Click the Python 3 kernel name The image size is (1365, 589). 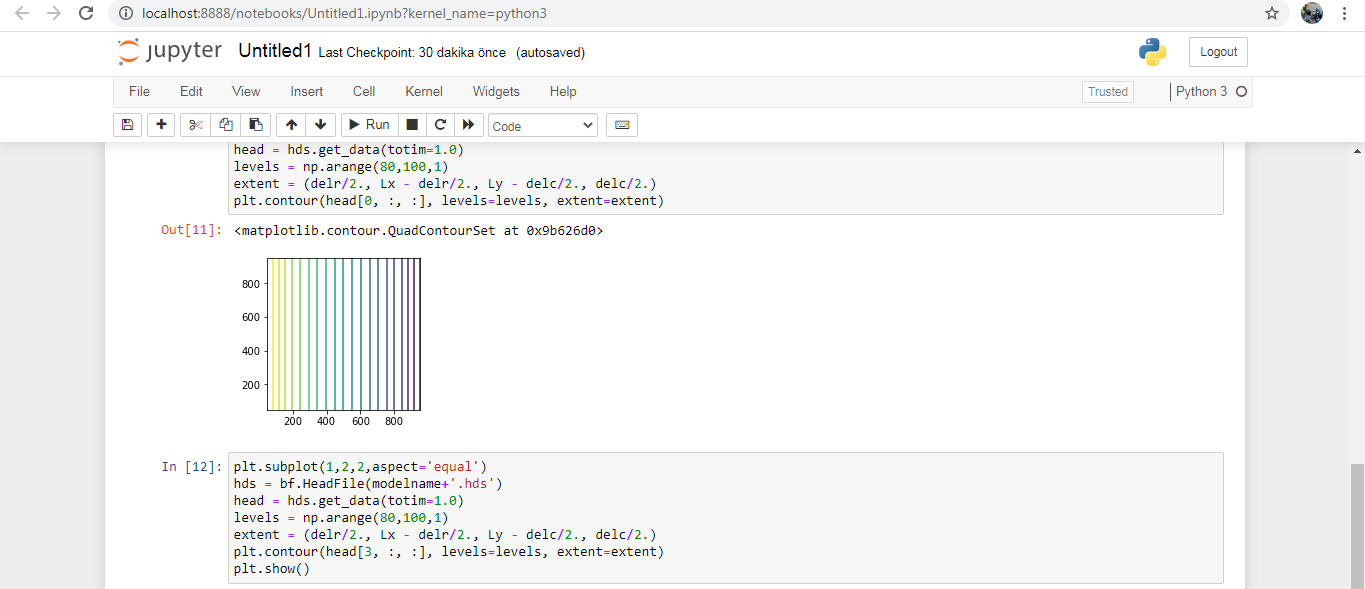tap(1201, 91)
